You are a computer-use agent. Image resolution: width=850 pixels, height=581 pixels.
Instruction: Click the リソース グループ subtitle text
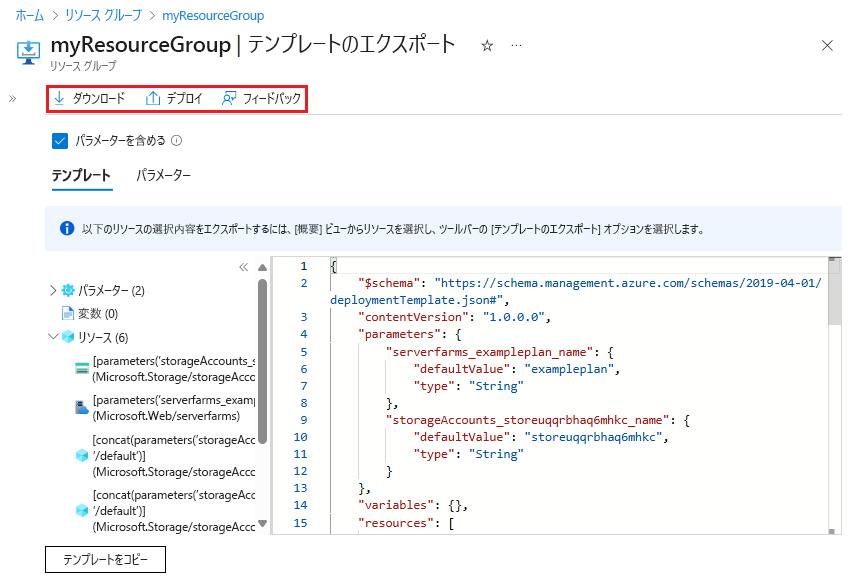(83, 66)
